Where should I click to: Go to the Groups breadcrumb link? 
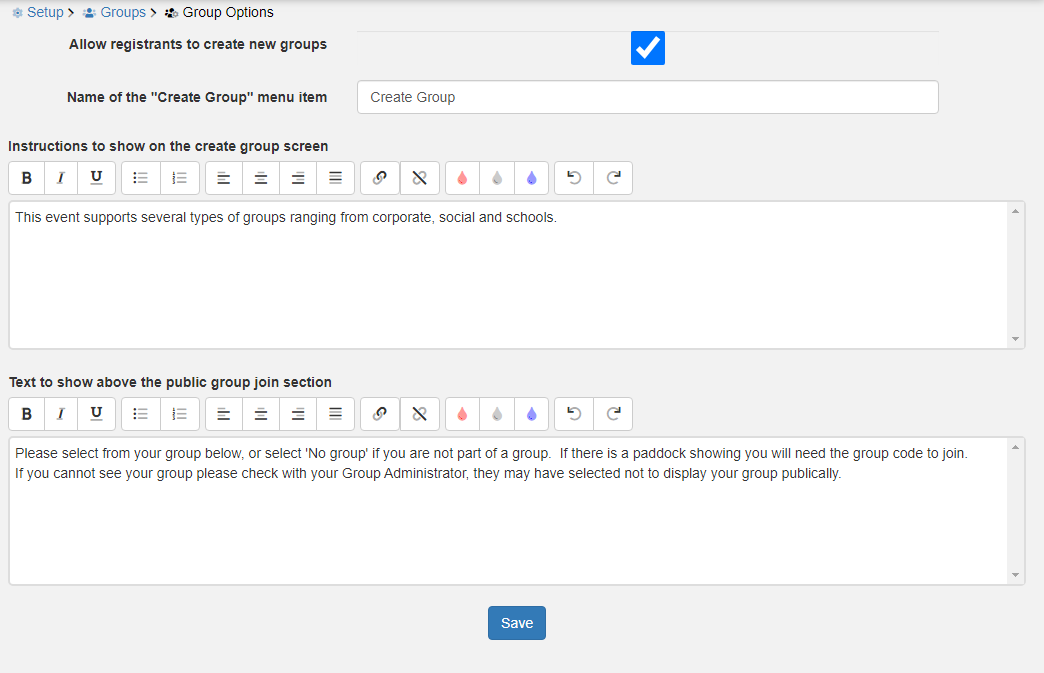pos(122,12)
